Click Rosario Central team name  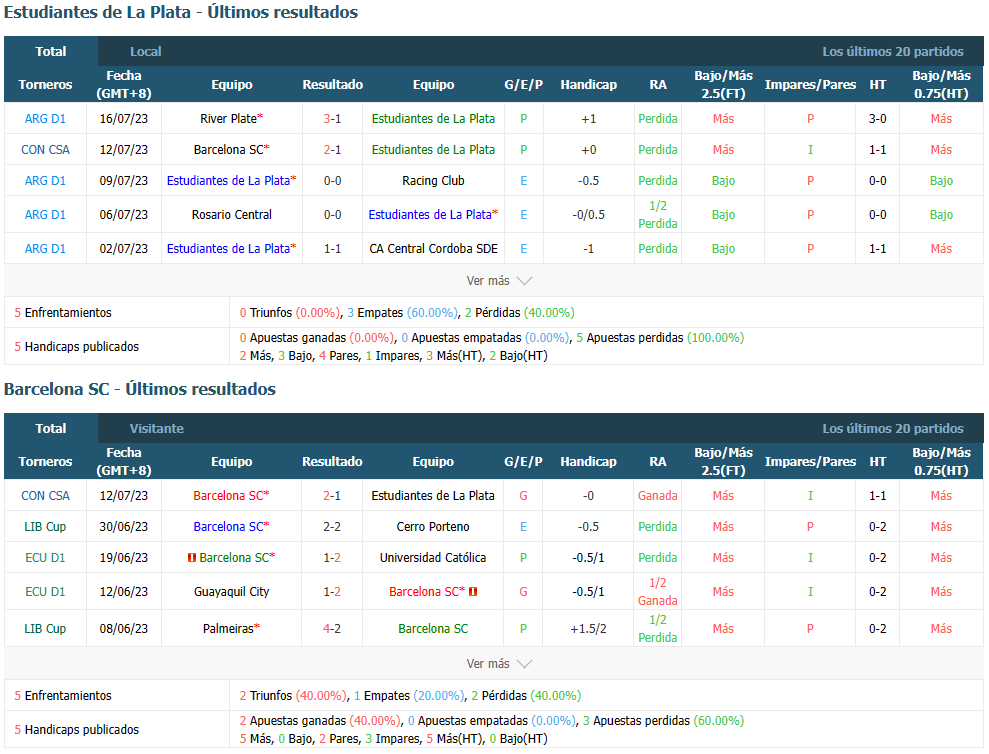pyautogui.click(x=231, y=215)
